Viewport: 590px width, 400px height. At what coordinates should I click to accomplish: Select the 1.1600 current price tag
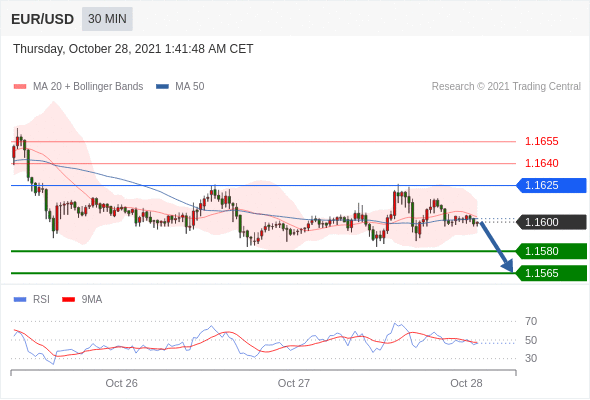coord(551,222)
